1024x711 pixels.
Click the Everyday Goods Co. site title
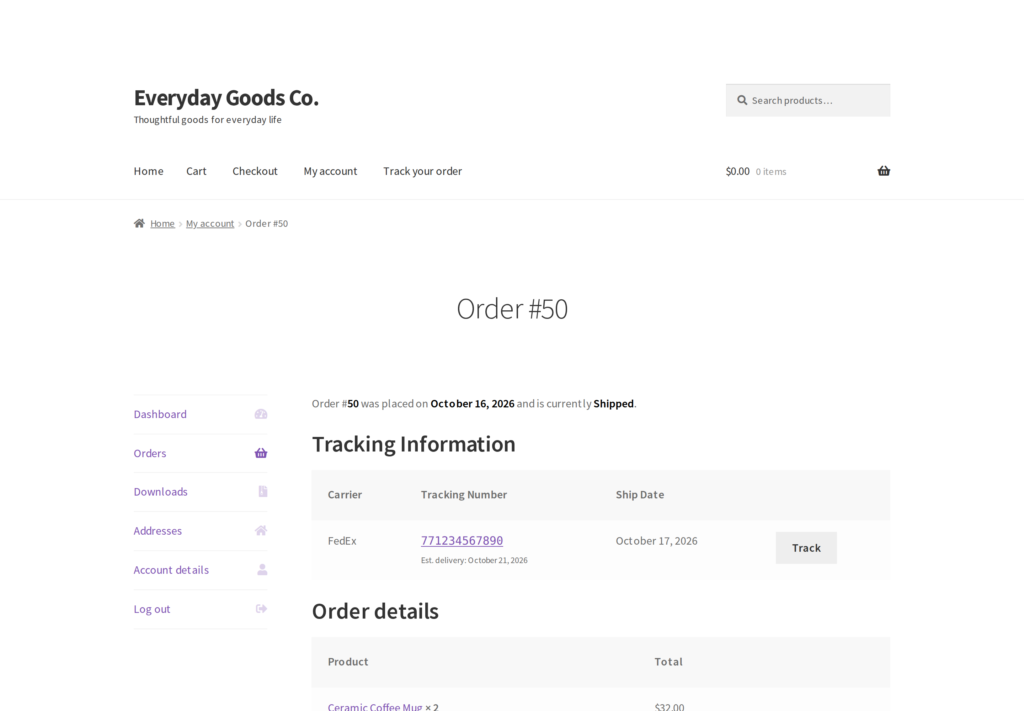pyautogui.click(x=226, y=98)
